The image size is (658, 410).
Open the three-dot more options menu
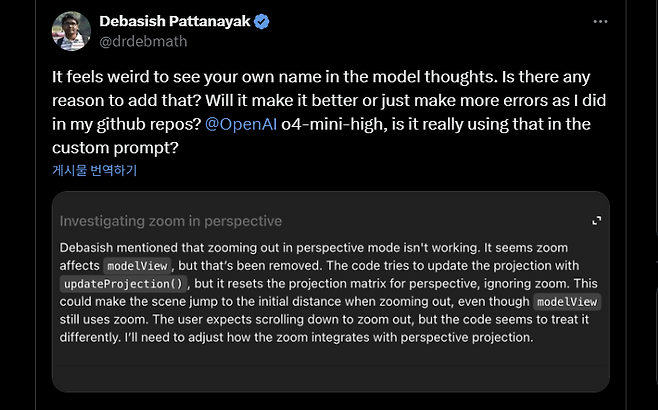(599, 20)
